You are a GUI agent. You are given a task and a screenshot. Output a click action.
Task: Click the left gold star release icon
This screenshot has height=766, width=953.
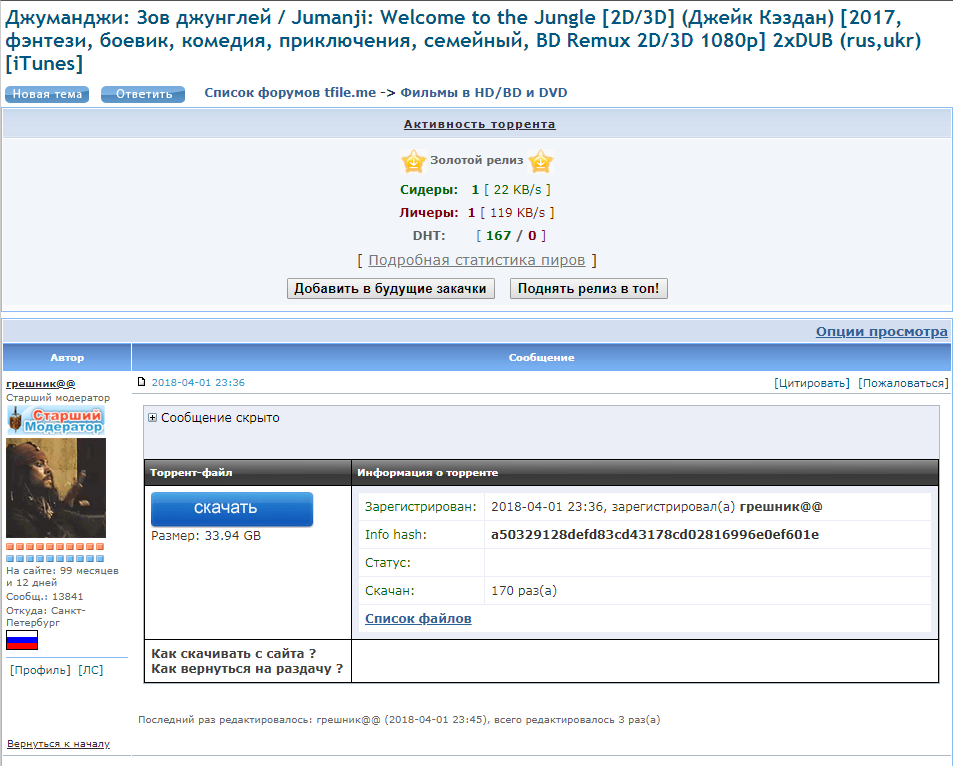tap(413, 162)
